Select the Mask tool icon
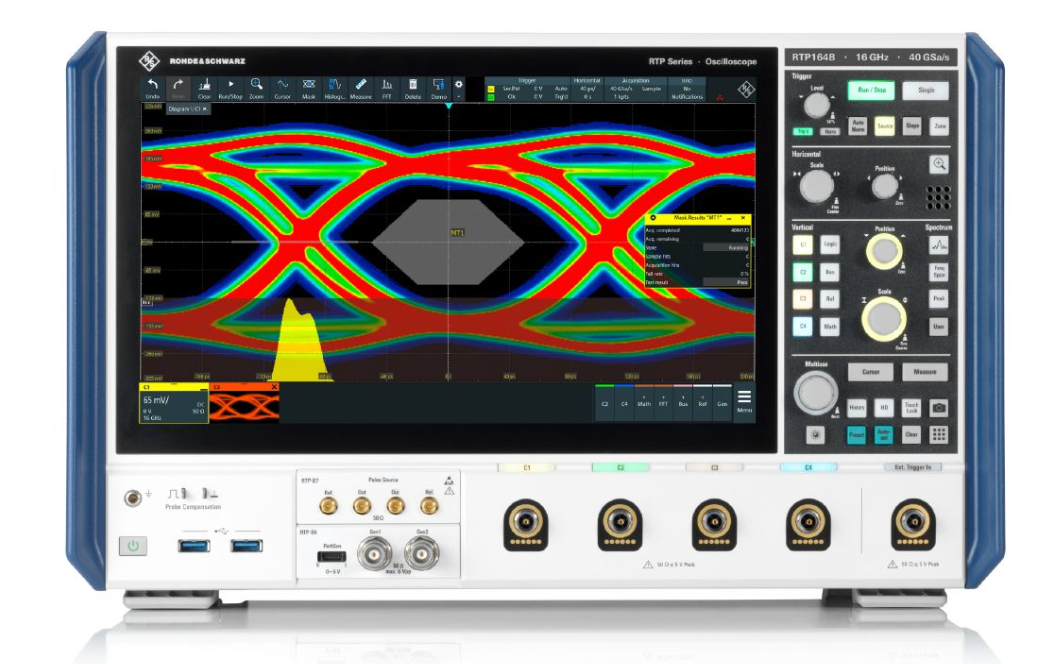 click(308, 88)
